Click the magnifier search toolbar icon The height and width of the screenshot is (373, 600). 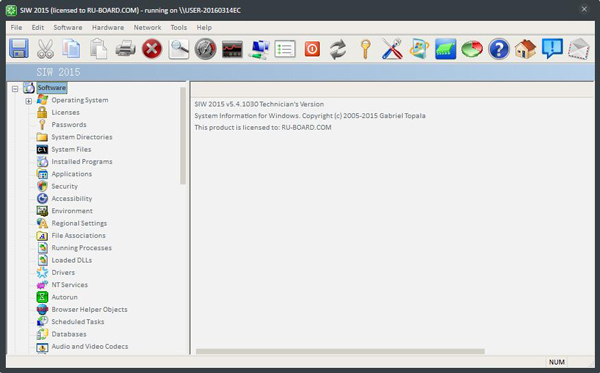(x=179, y=49)
